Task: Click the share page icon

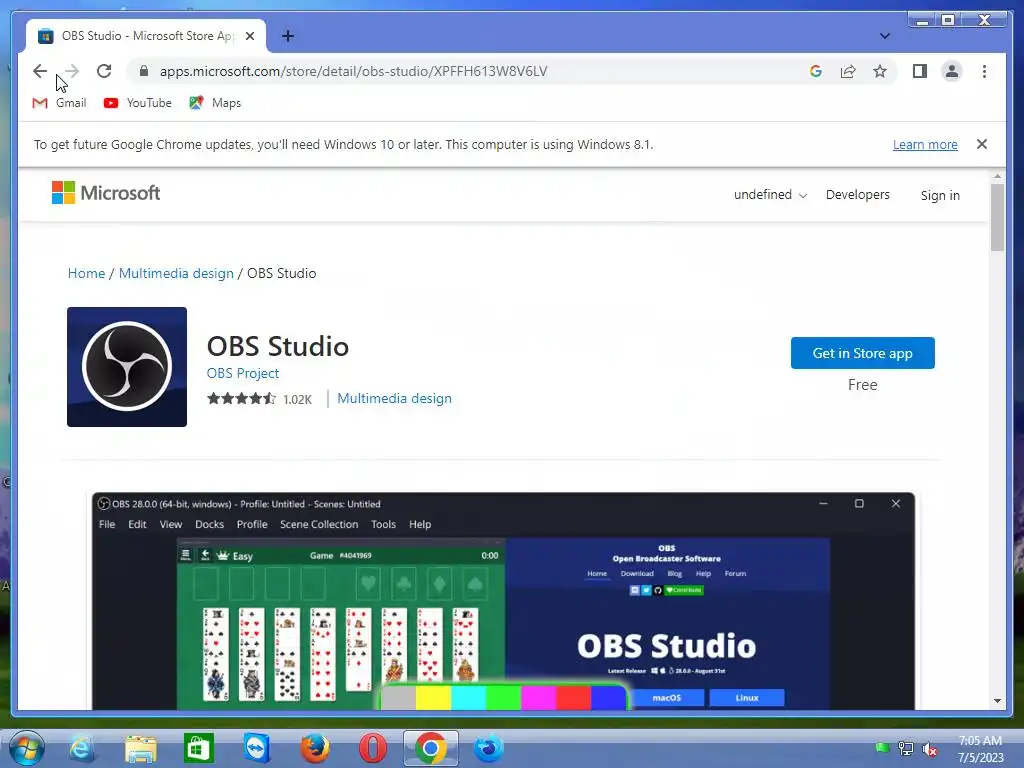Action: pyautogui.click(x=848, y=71)
